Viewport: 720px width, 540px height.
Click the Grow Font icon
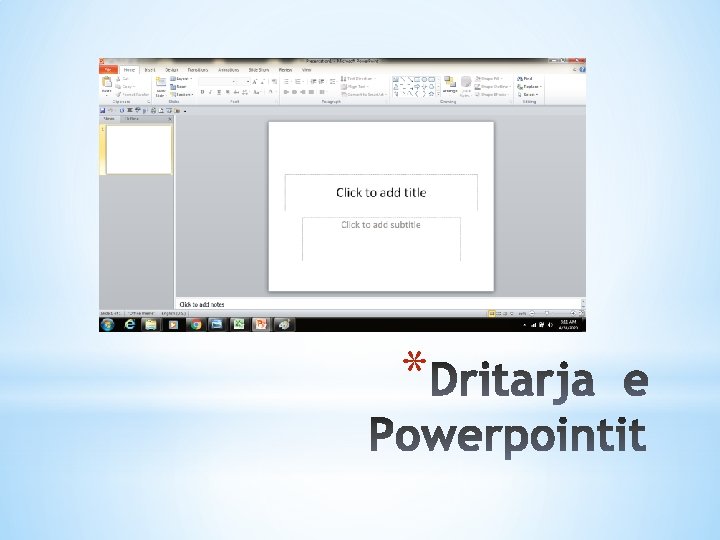click(x=254, y=82)
